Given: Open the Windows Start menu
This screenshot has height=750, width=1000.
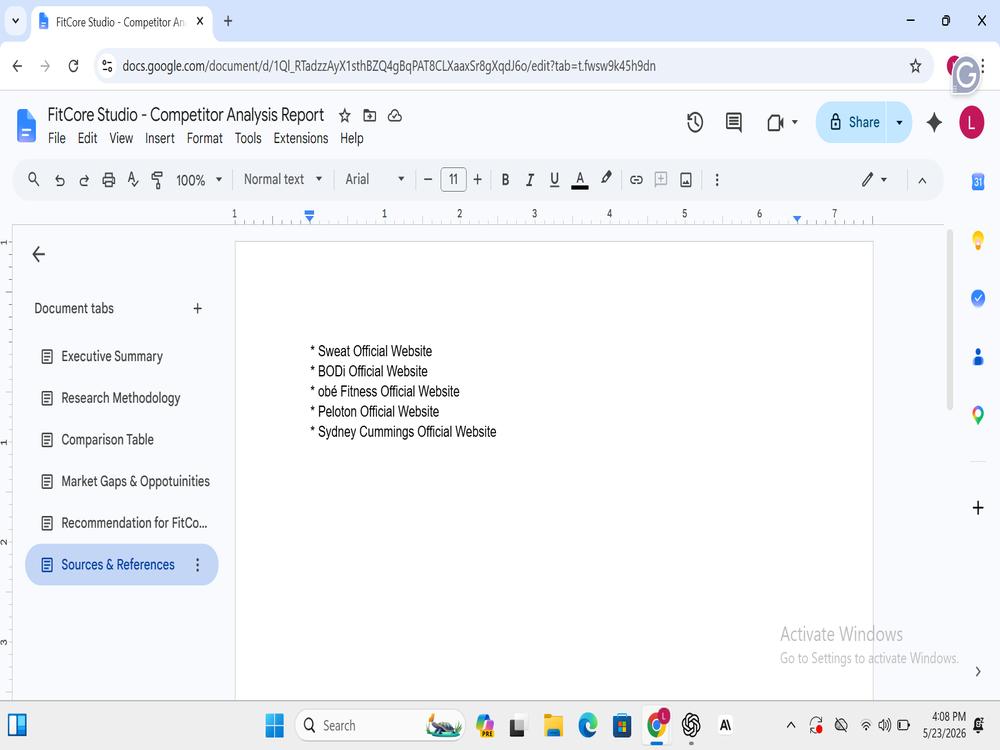Looking at the screenshot, I should click(x=274, y=725).
